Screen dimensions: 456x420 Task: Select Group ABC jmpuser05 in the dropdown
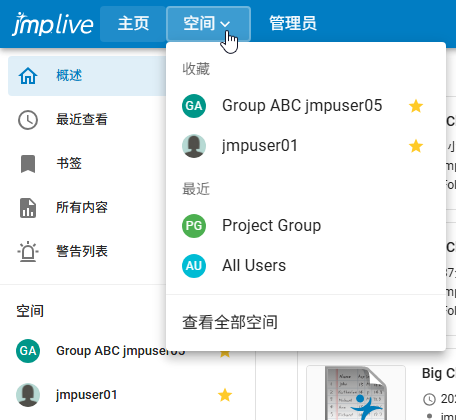click(302, 106)
